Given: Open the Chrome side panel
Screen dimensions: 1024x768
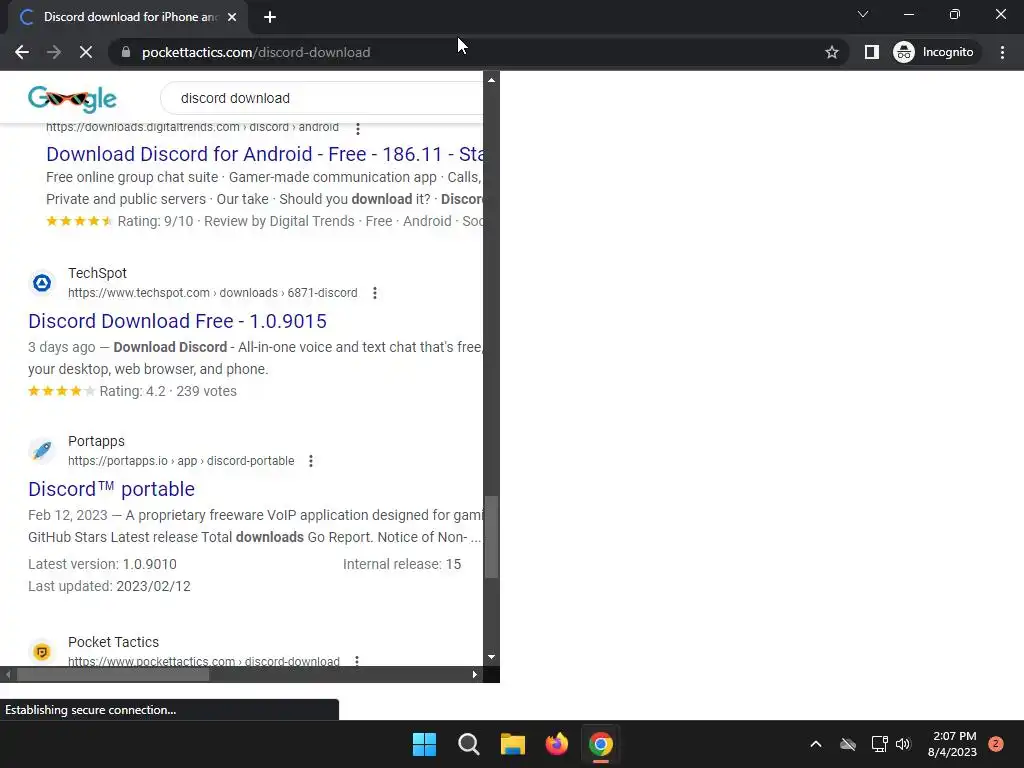Looking at the screenshot, I should [871, 52].
